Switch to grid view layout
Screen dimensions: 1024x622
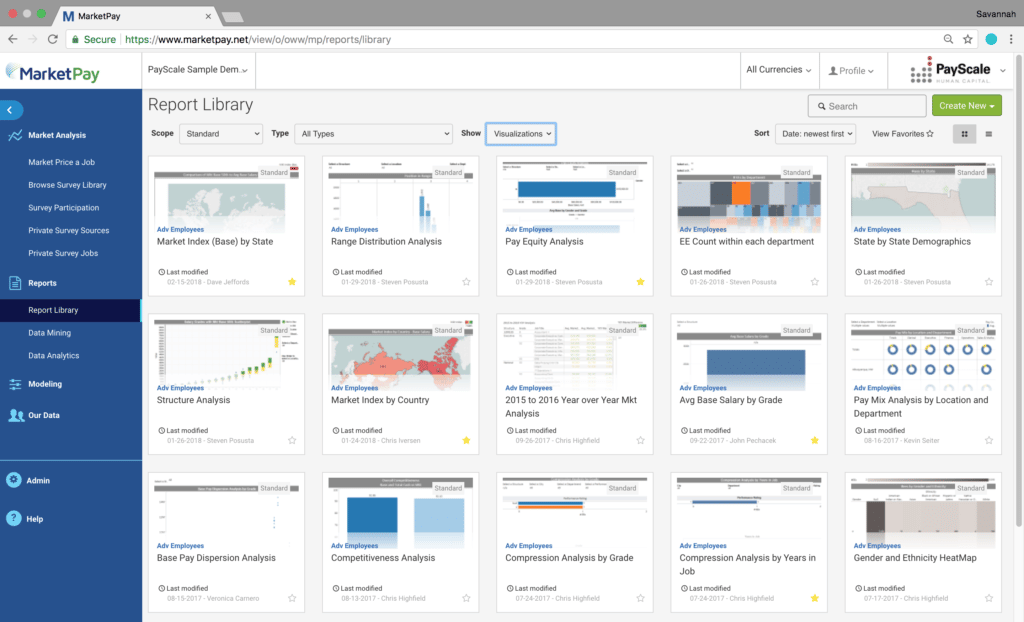coord(964,134)
